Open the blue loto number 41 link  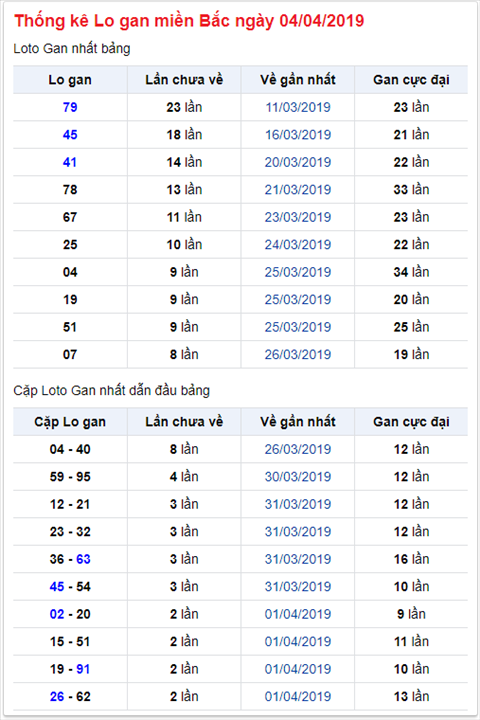pos(70,162)
